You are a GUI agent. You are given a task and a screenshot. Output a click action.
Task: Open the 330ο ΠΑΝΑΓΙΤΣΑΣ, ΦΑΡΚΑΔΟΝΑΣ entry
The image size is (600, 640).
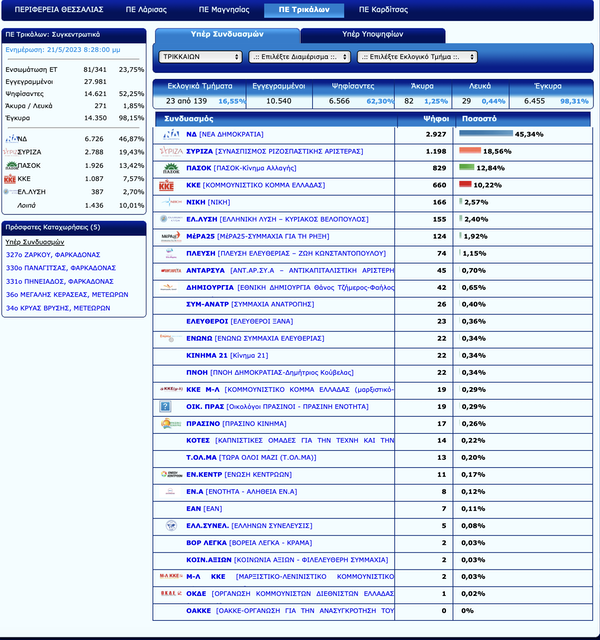pyautogui.click(x=61, y=268)
